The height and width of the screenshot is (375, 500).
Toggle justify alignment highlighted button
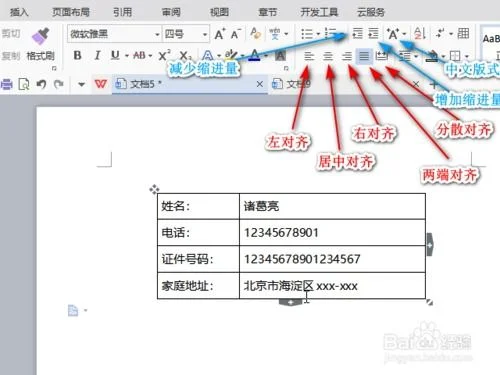[364, 56]
